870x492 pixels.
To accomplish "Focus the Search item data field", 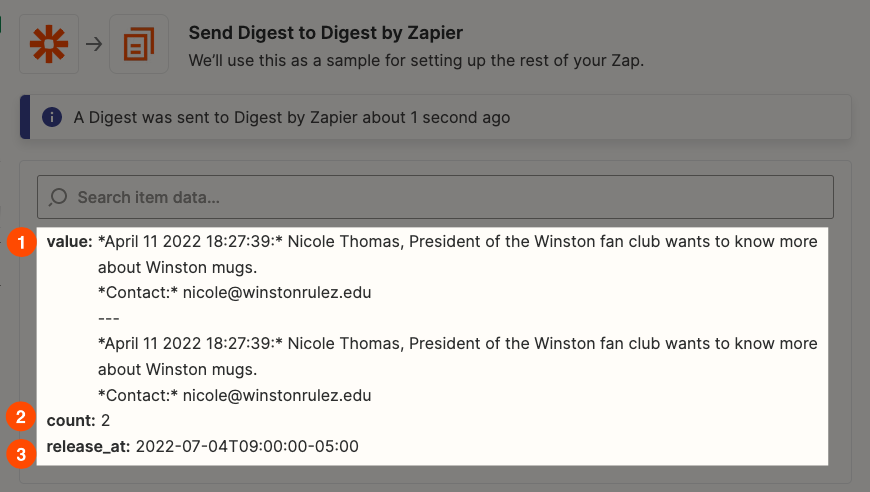I will [440, 197].
